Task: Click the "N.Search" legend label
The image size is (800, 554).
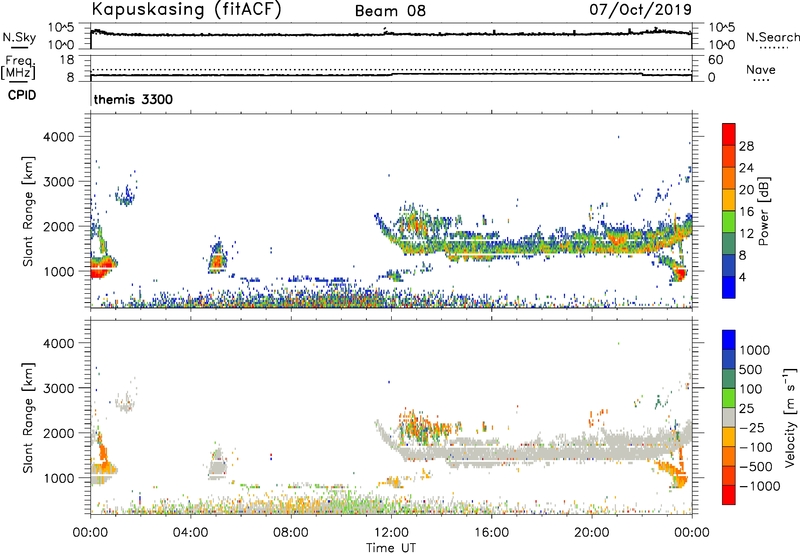Action: (772, 37)
